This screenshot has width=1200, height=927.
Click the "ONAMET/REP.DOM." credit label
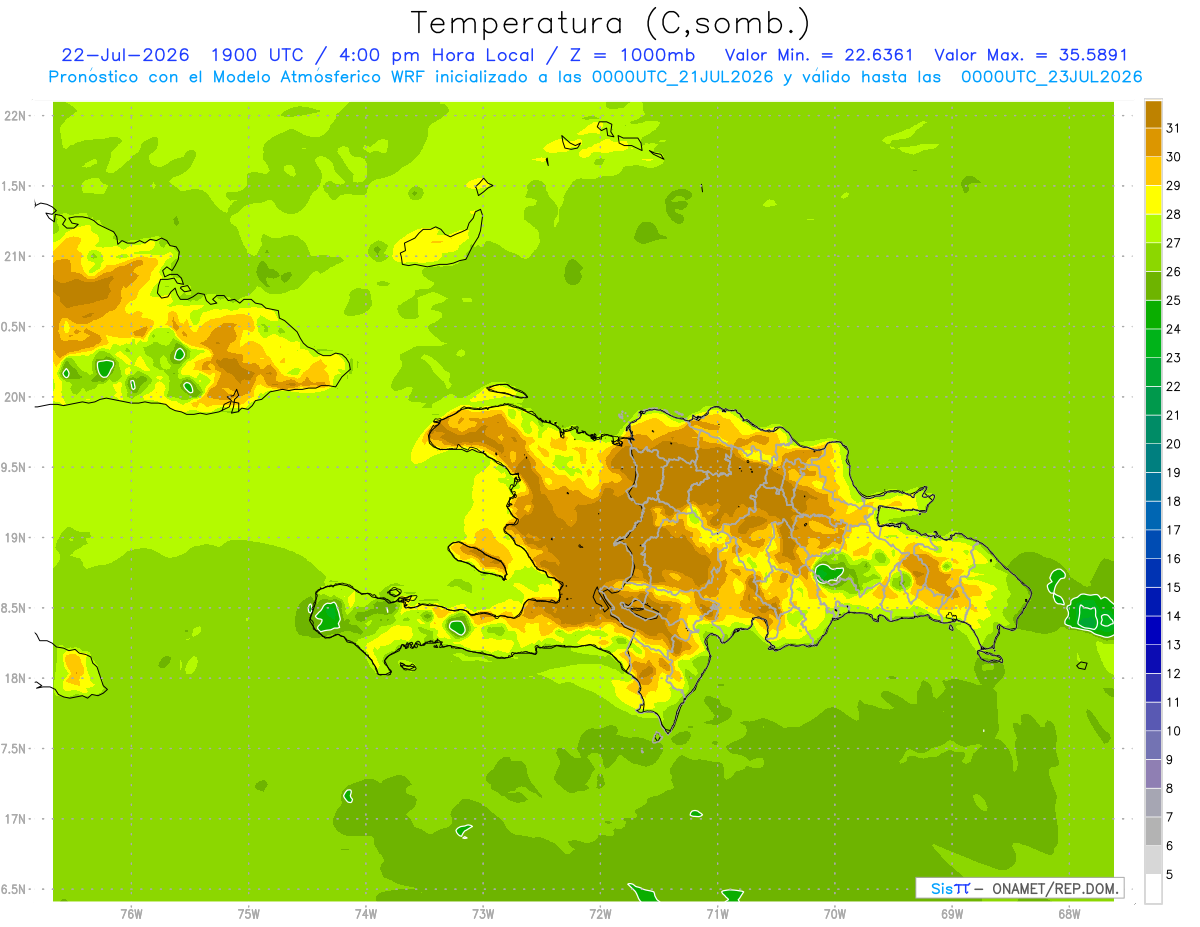(1056, 888)
